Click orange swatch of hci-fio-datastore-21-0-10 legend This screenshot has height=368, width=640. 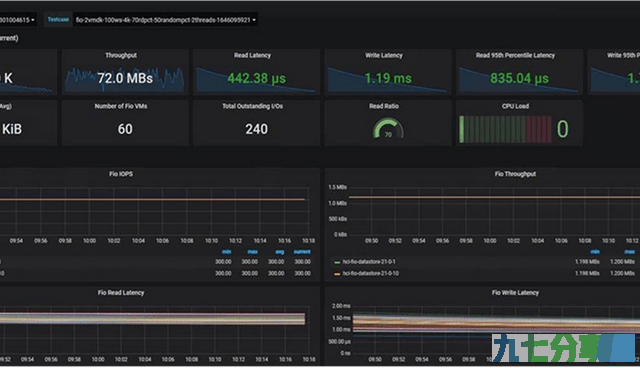click(337, 274)
